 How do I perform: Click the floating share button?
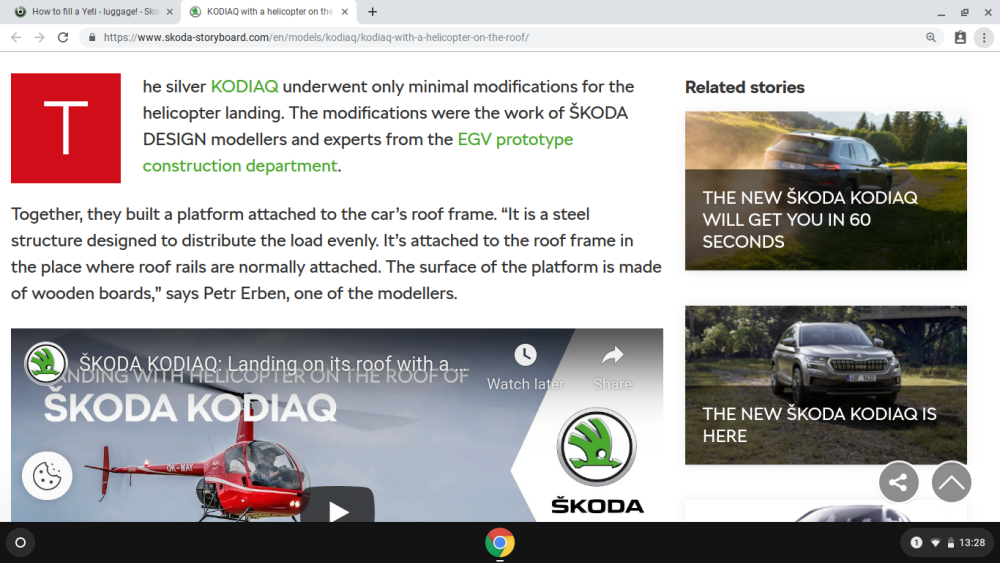[899, 482]
